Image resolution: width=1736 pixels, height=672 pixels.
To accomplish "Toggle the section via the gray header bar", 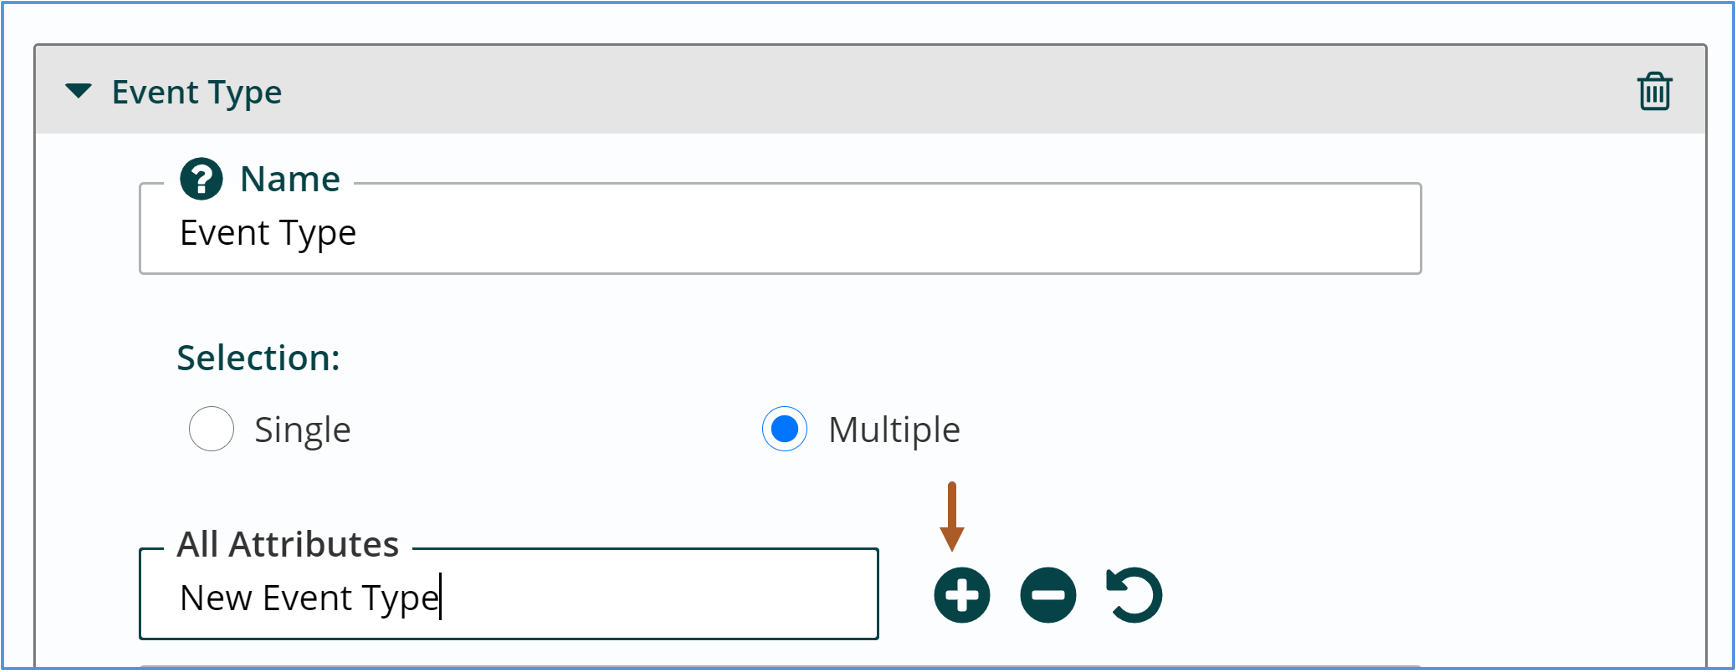I will [870, 90].
